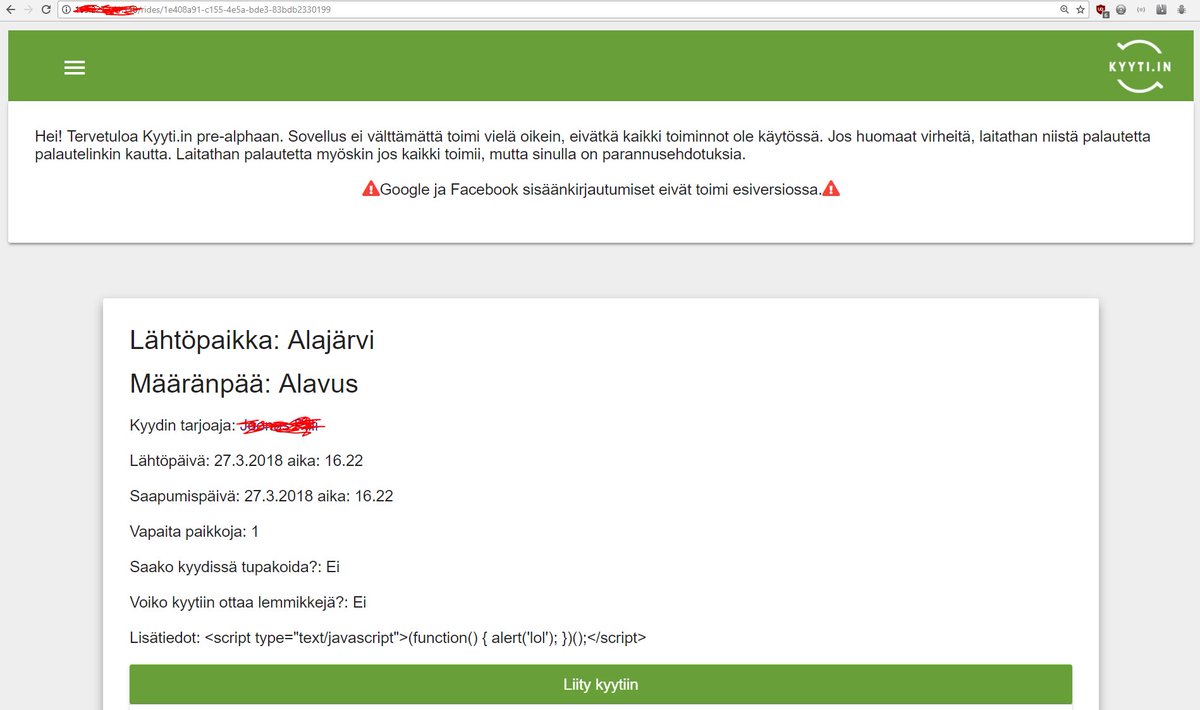The image size is (1200, 710).
Task: Click the left warning triangle icon
Action: click(x=370, y=189)
